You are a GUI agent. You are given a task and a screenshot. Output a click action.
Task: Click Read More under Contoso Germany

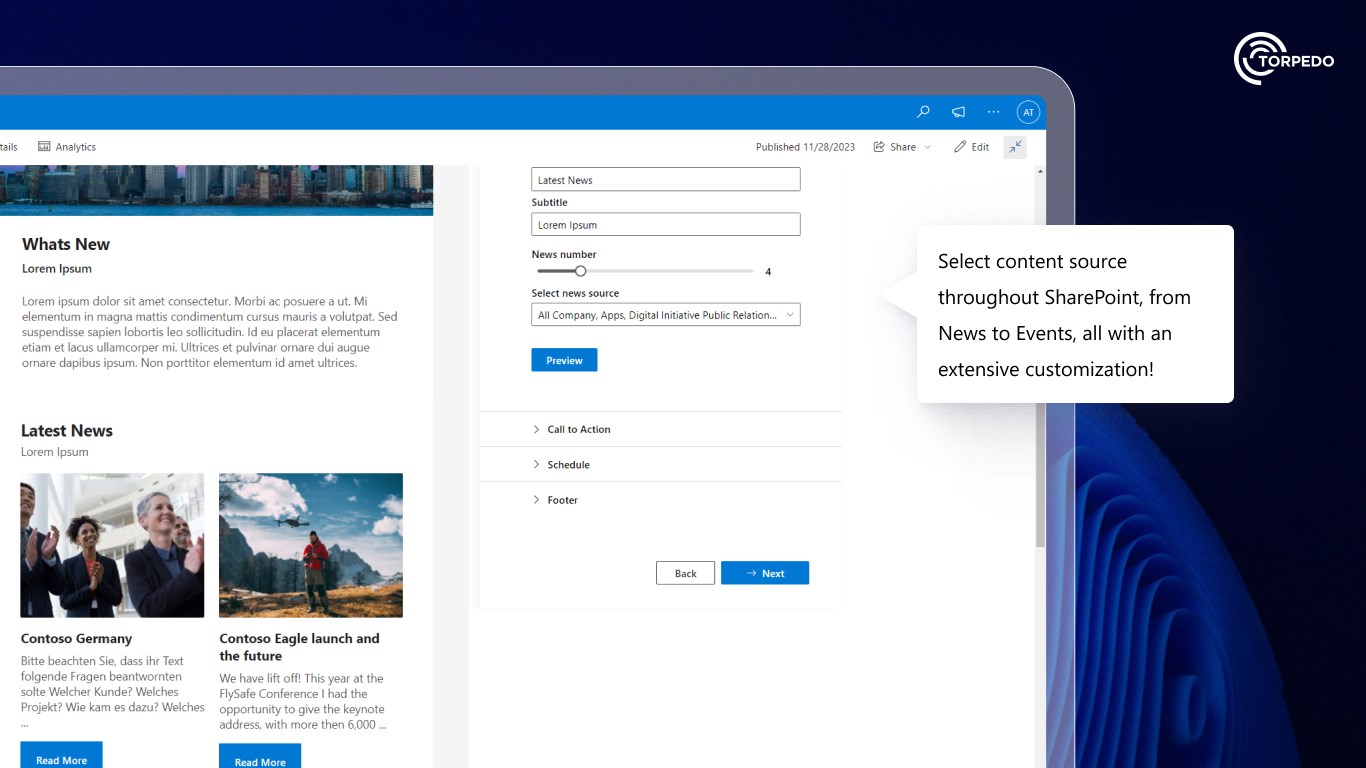click(61, 757)
